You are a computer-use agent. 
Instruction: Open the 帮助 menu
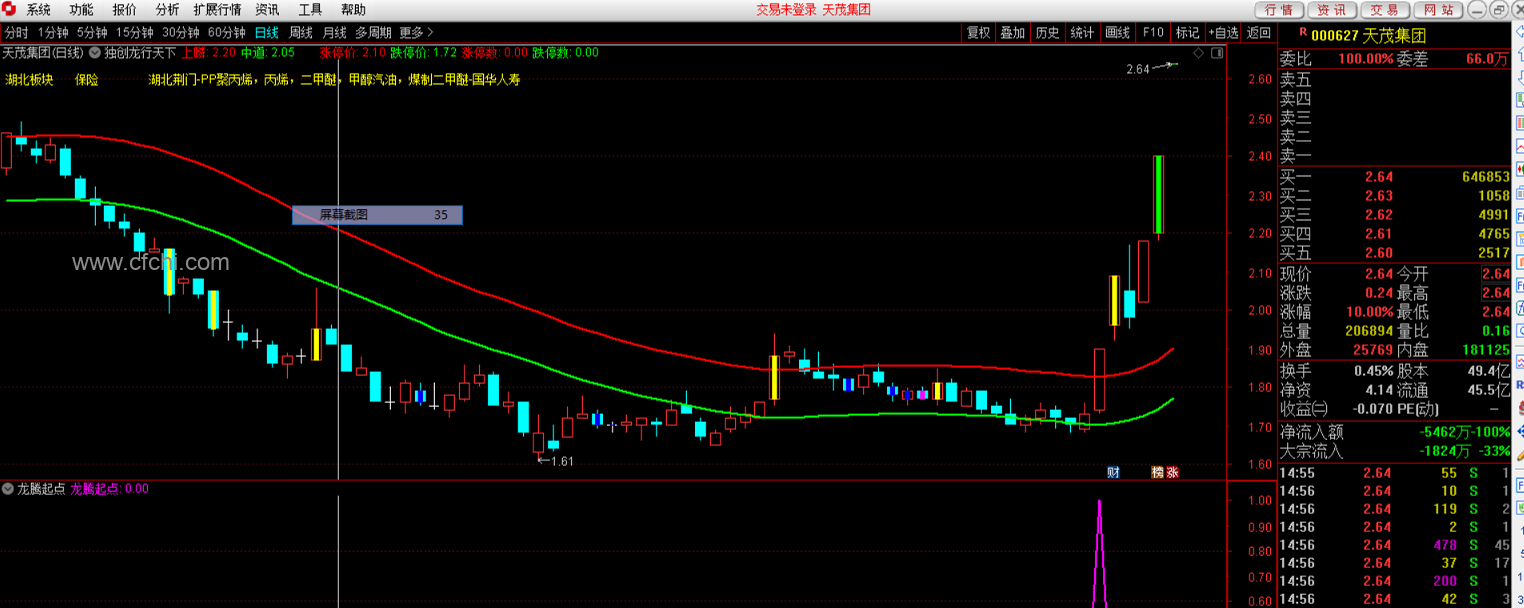point(353,9)
